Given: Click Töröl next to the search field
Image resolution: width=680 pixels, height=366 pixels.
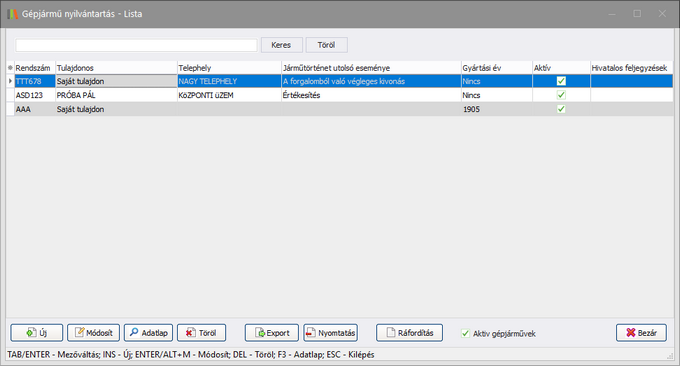Looking at the screenshot, I should (x=327, y=45).
